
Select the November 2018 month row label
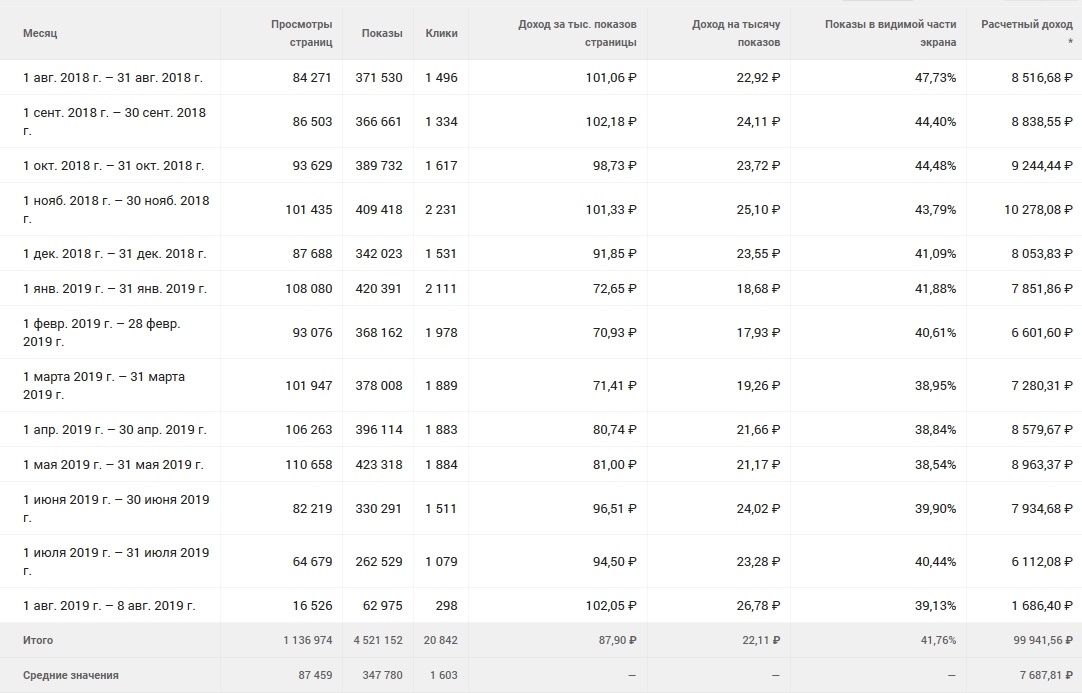116,209
